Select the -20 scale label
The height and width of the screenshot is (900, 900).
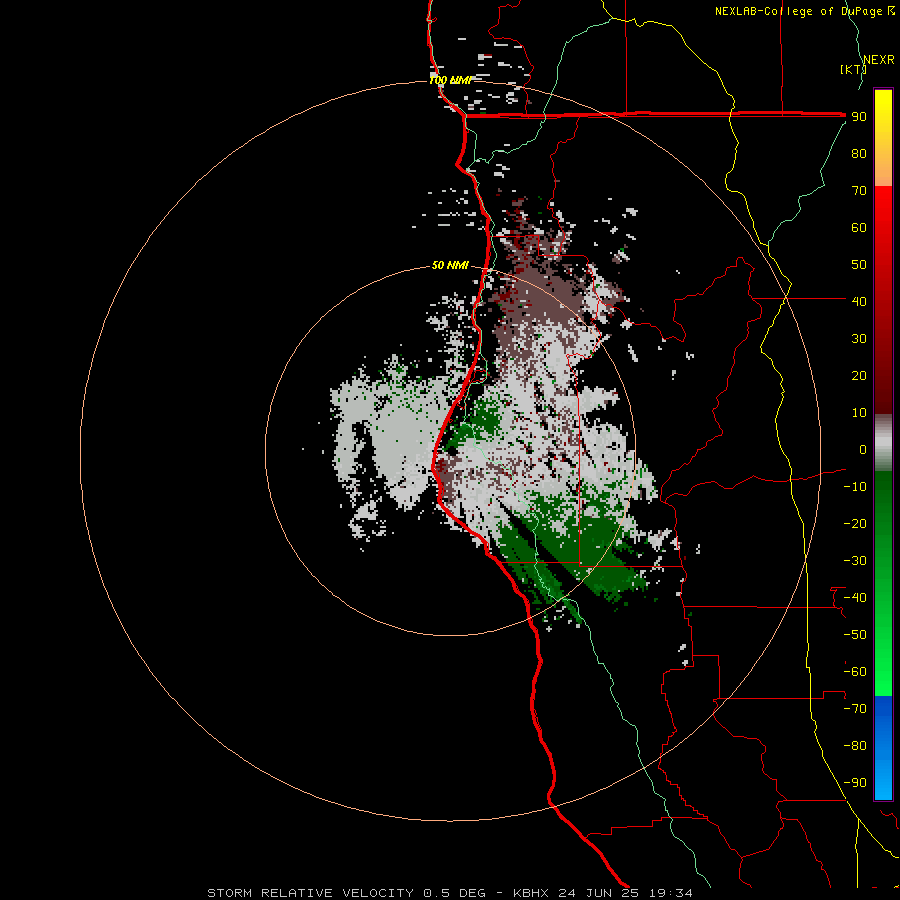pyautogui.click(x=855, y=523)
